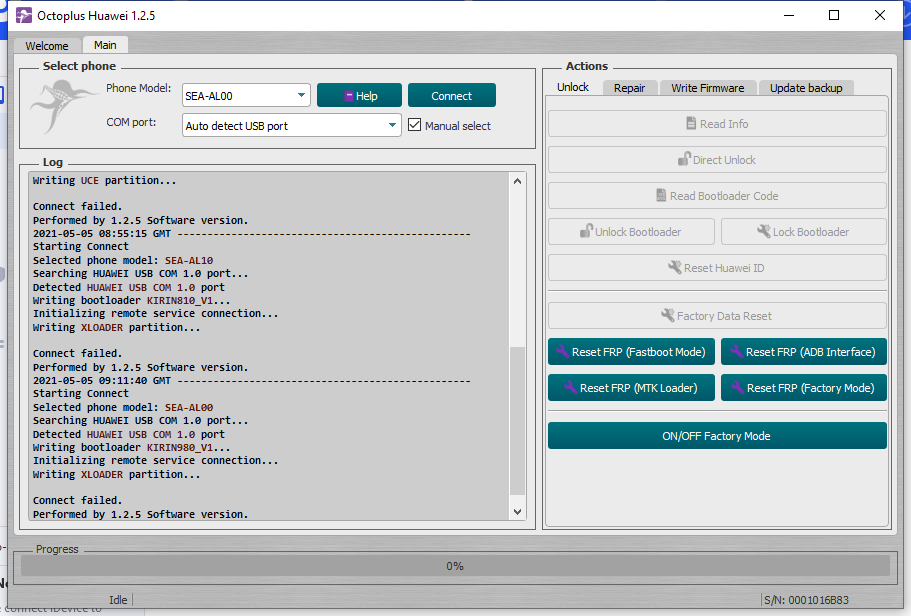Click the log line 'Selected phone model: SEA-AL10'
The height and width of the screenshot is (616, 911).
click(x=123, y=260)
